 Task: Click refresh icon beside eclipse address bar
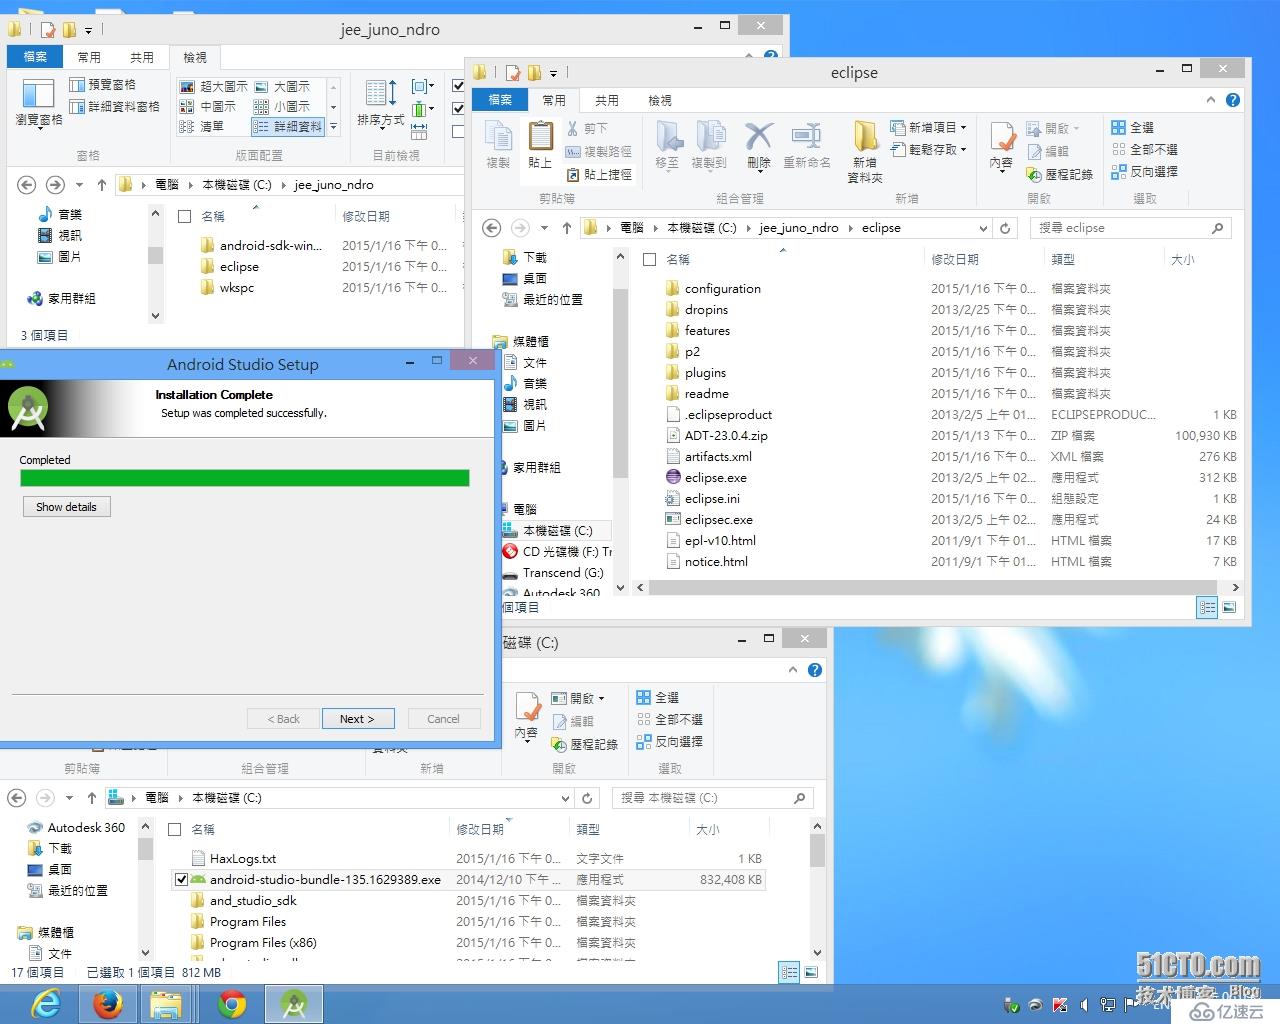pos(1006,228)
